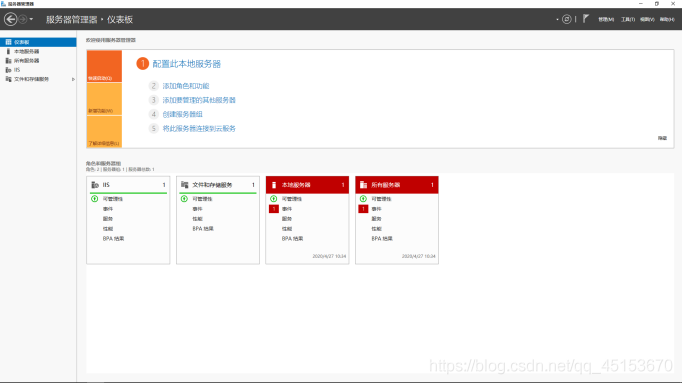Click 将此服务器连接到云服务 link
Image resolution: width=682 pixels, height=384 pixels.
(199, 129)
